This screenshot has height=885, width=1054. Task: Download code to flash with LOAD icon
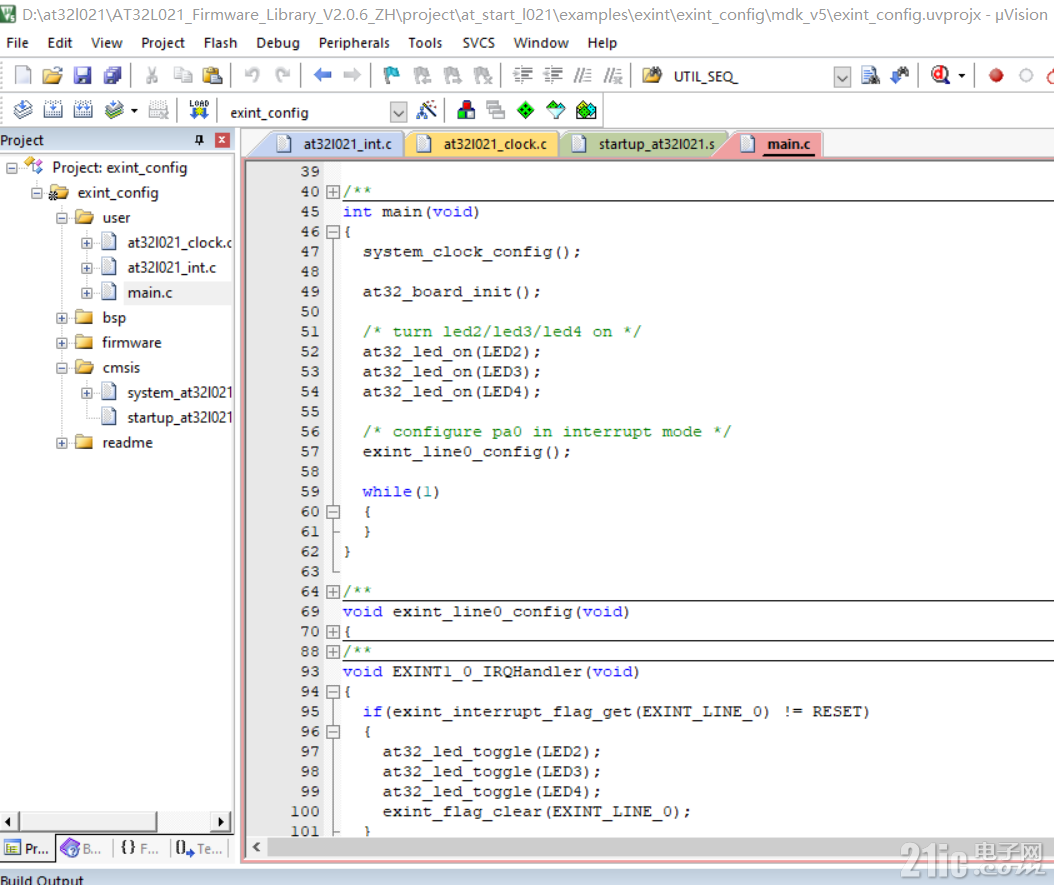click(x=199, y=110)
